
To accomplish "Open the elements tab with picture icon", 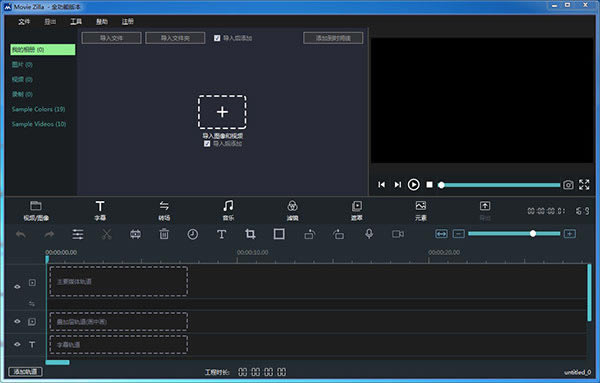I will [421, 210].
